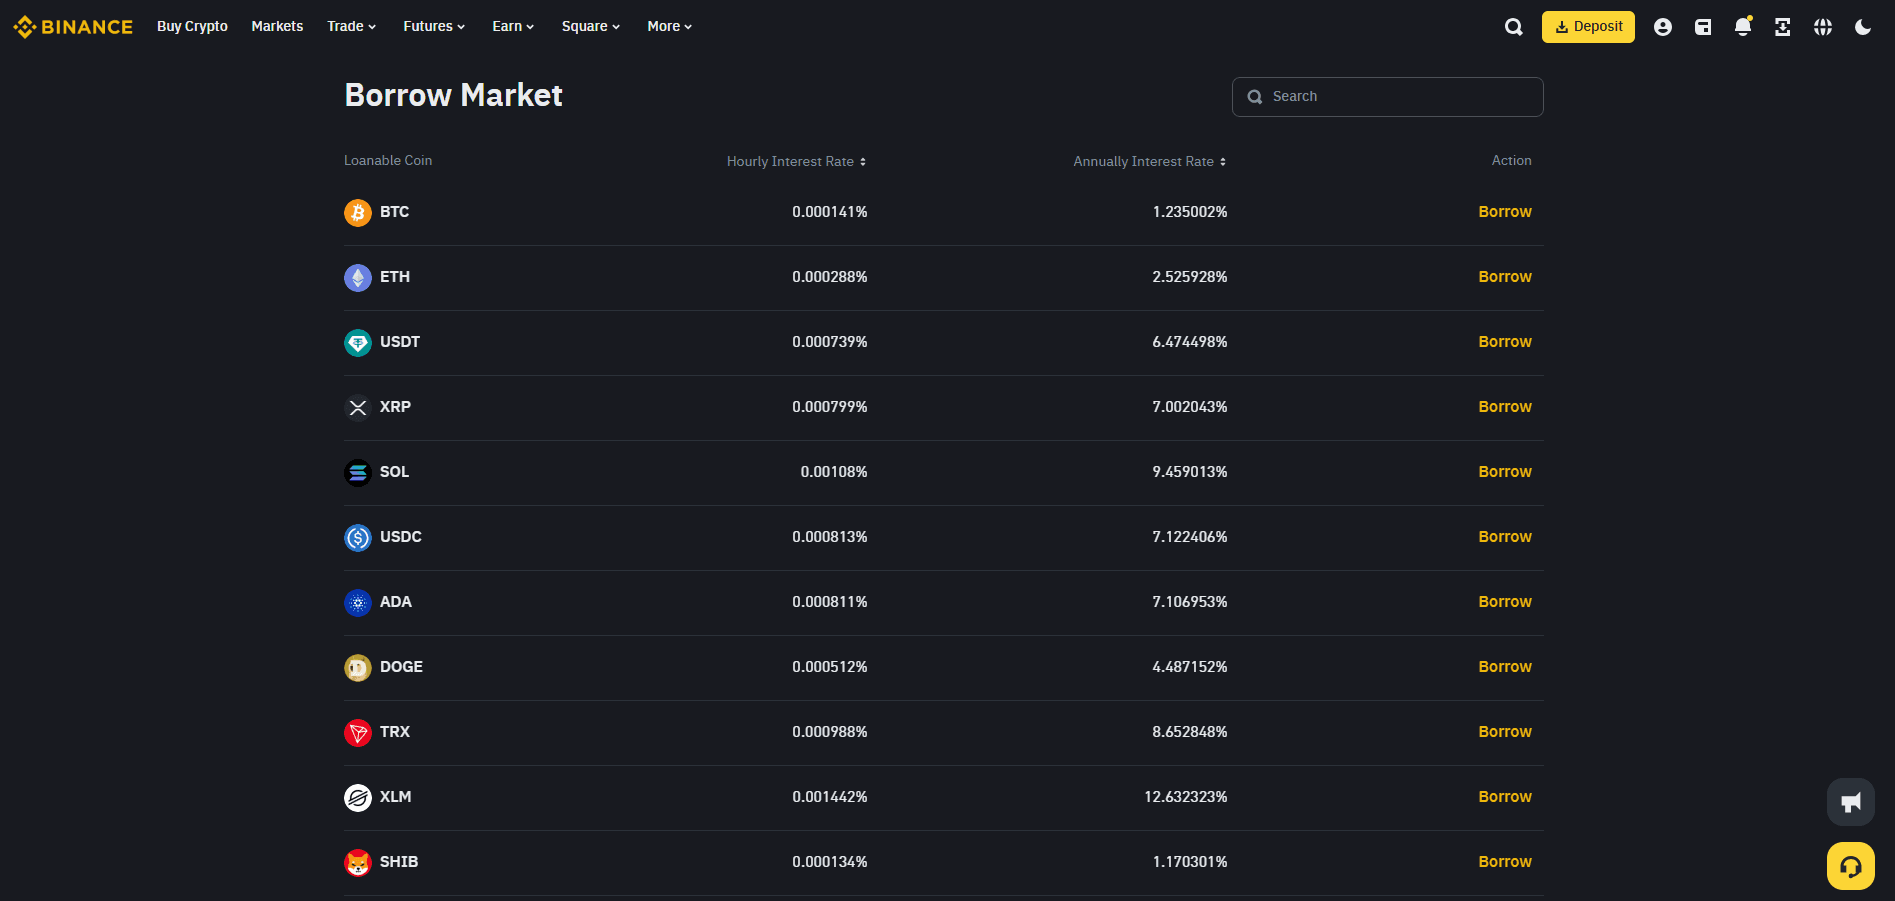
Task: Go to Buy Crypto
Action: (x=192, y=27)
